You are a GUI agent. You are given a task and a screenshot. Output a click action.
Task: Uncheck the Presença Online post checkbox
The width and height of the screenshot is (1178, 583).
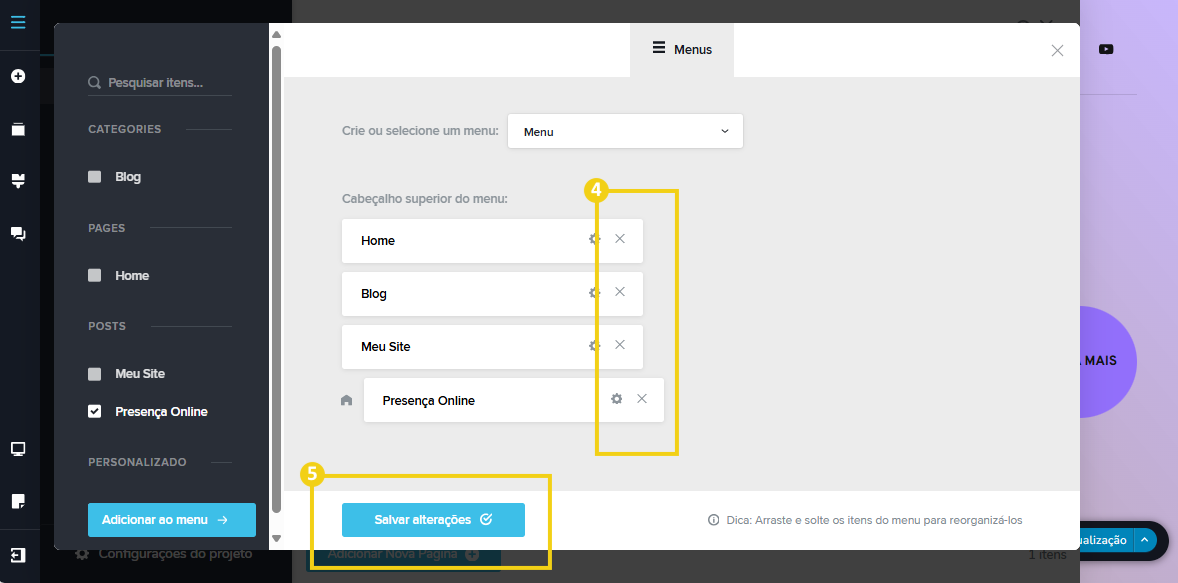tap(95, 411)
